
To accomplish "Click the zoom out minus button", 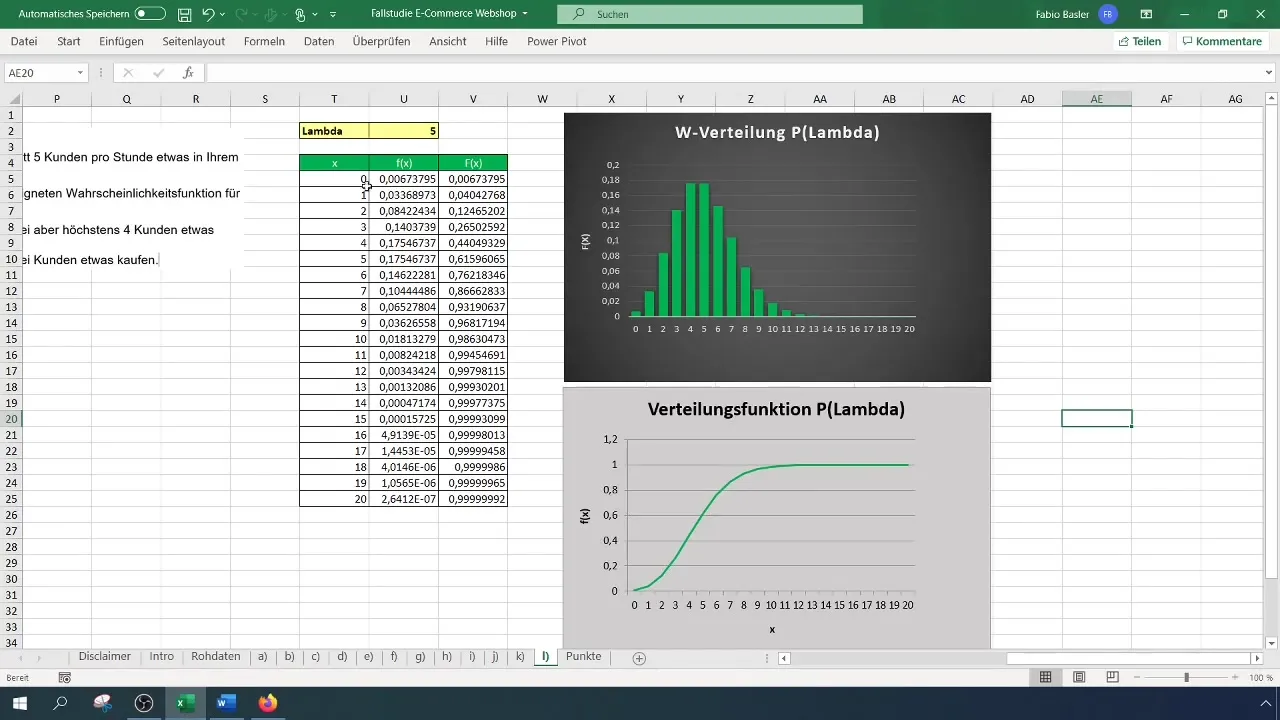I will pyautogui.click(x=1137, y=678).
